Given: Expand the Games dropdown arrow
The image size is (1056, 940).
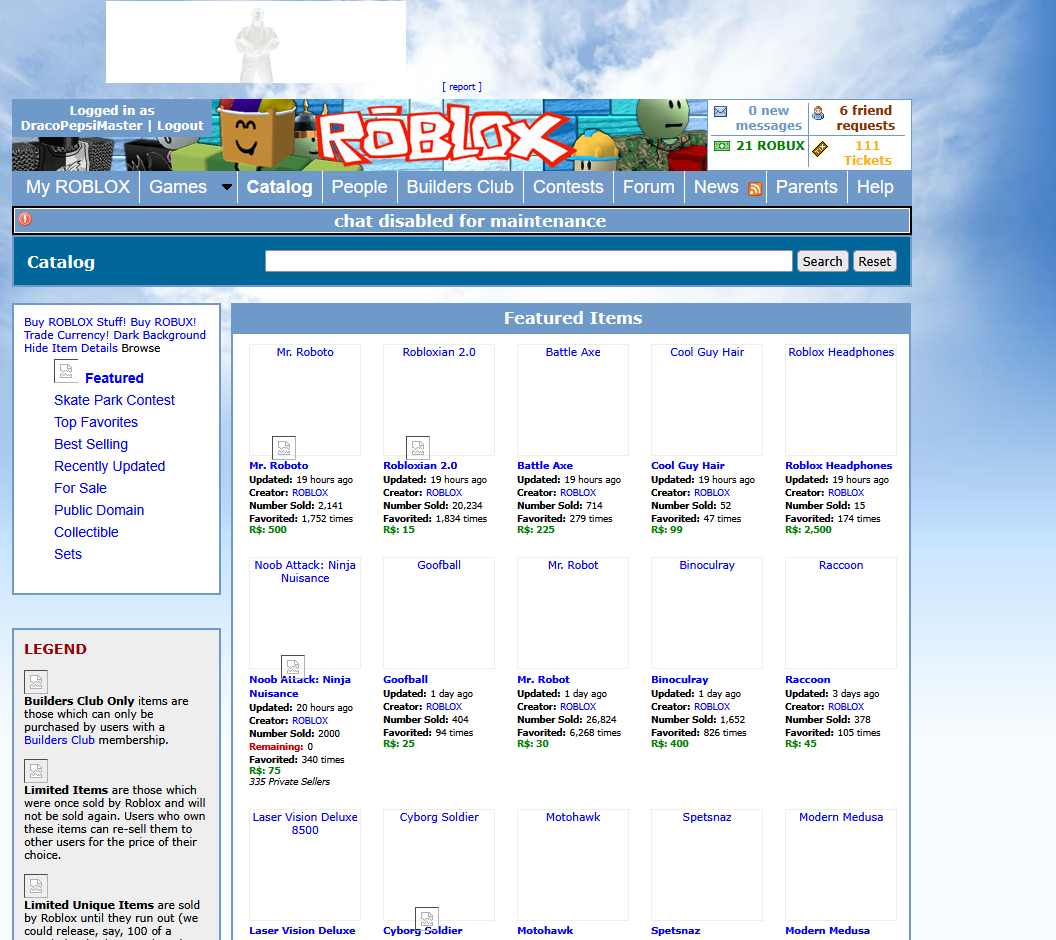Looking at the screenshot, I should click(x=227, y=187).
